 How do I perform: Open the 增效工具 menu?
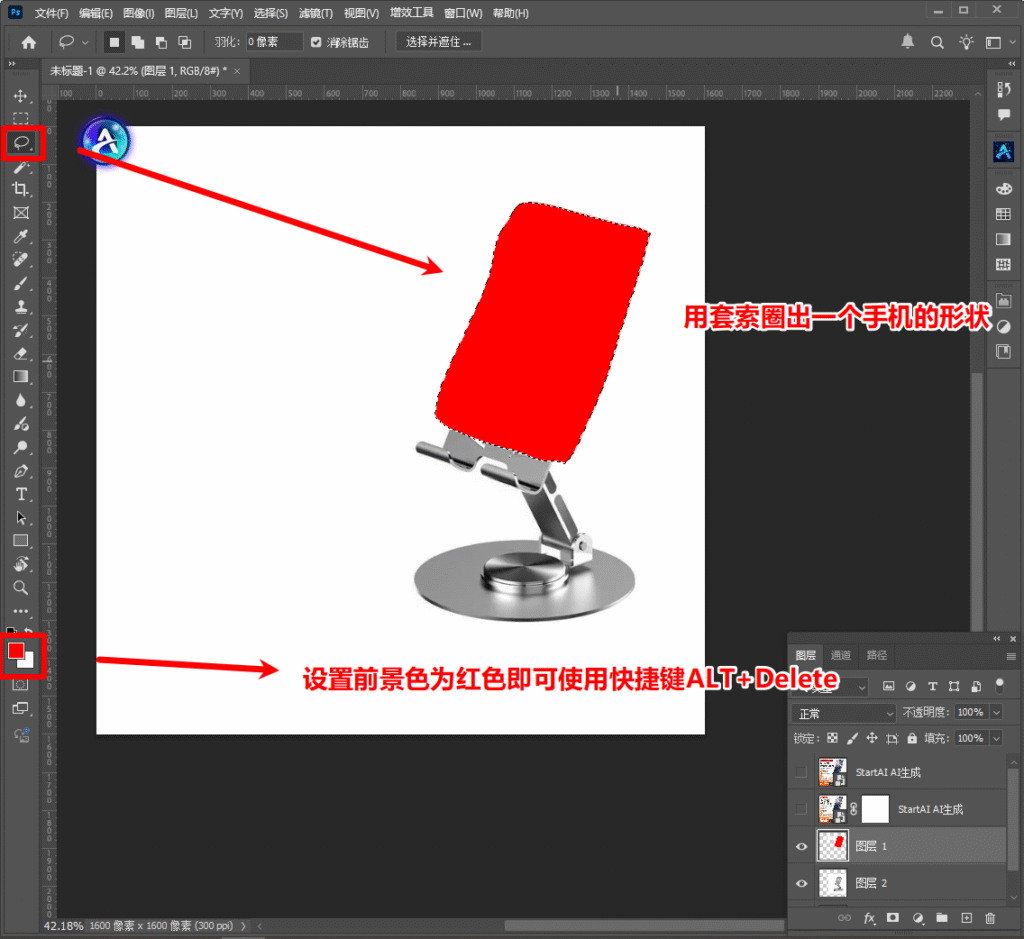click(411, 12)
